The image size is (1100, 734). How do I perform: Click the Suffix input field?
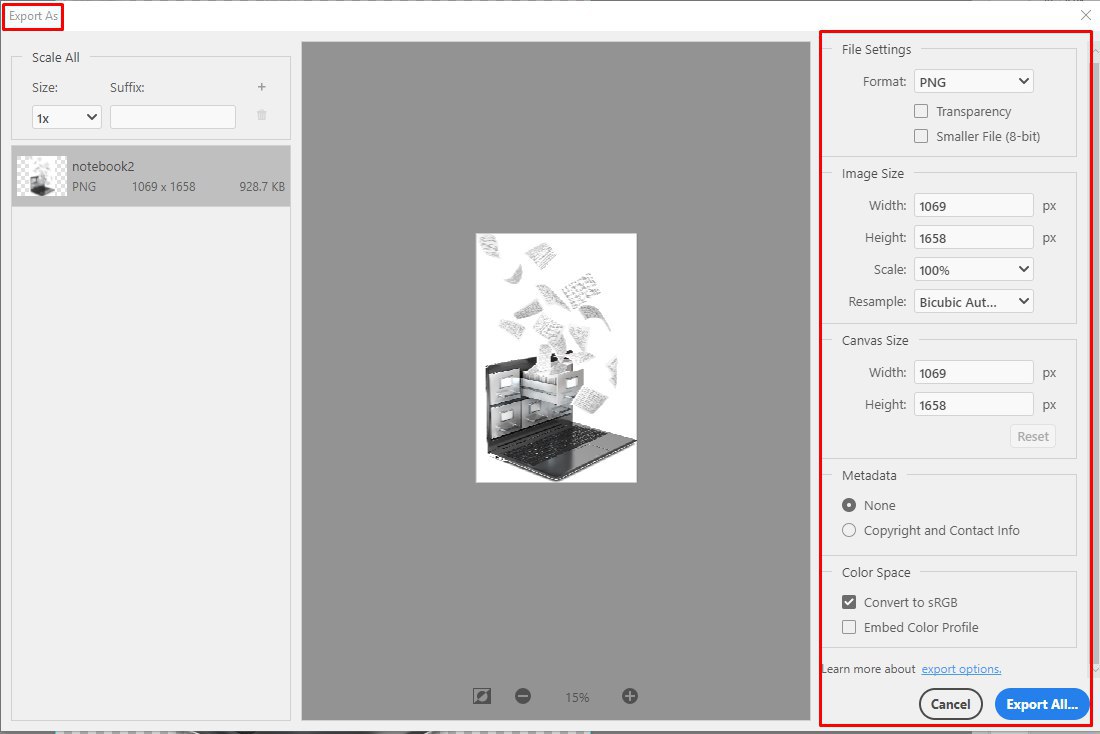tap(173, 117)
